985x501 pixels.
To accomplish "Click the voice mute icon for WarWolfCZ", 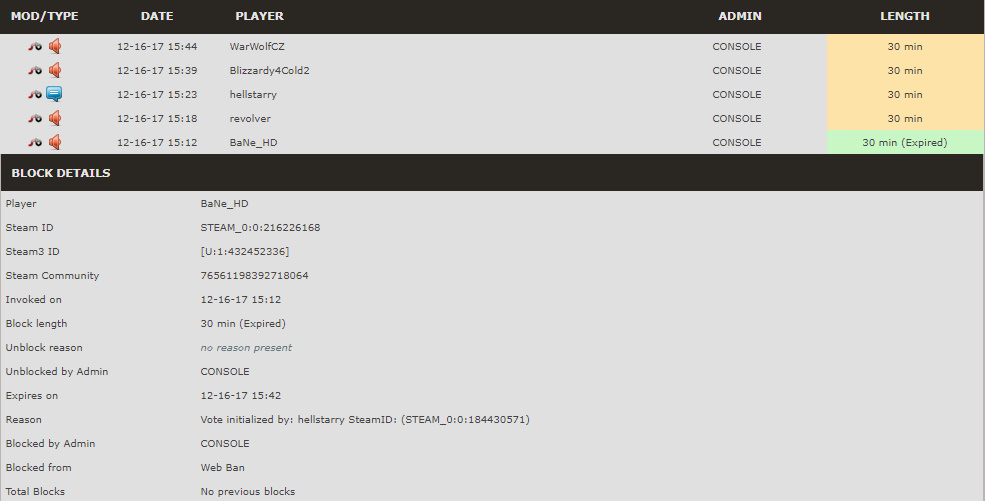I will (55, 46).
